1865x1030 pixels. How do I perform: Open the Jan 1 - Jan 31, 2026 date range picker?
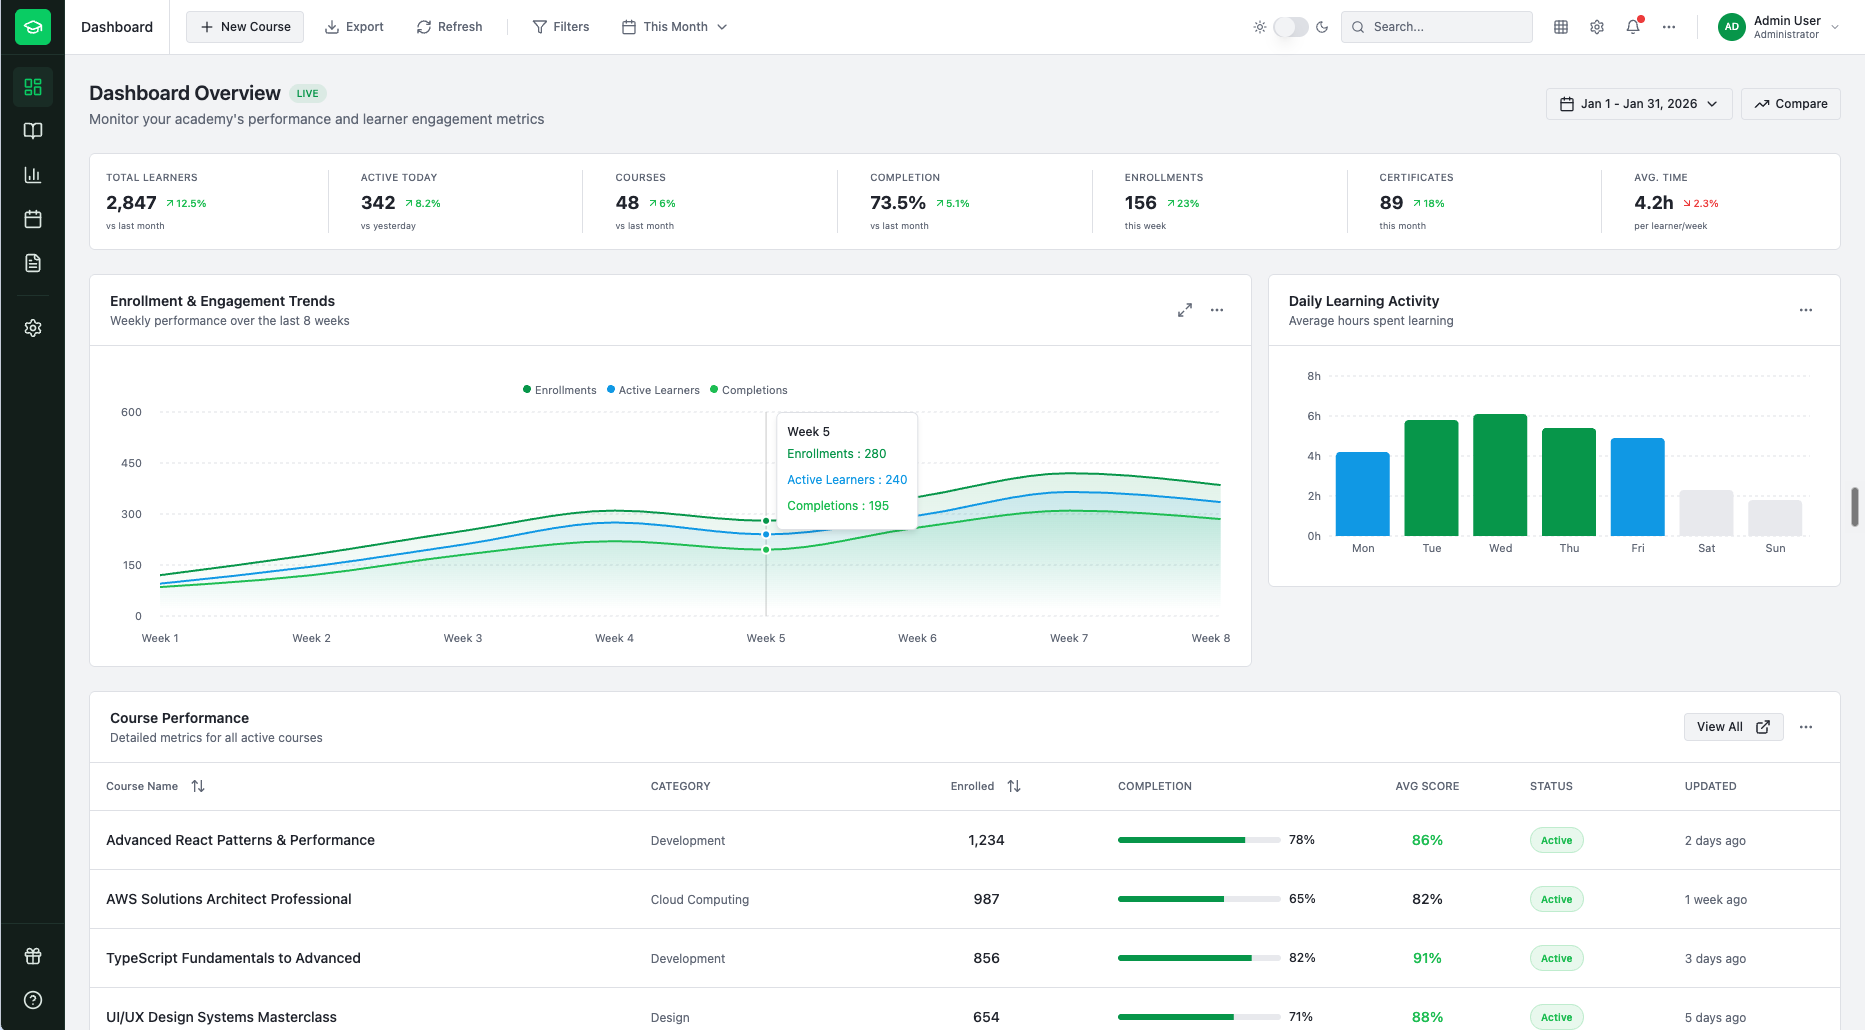(1639, 104)
